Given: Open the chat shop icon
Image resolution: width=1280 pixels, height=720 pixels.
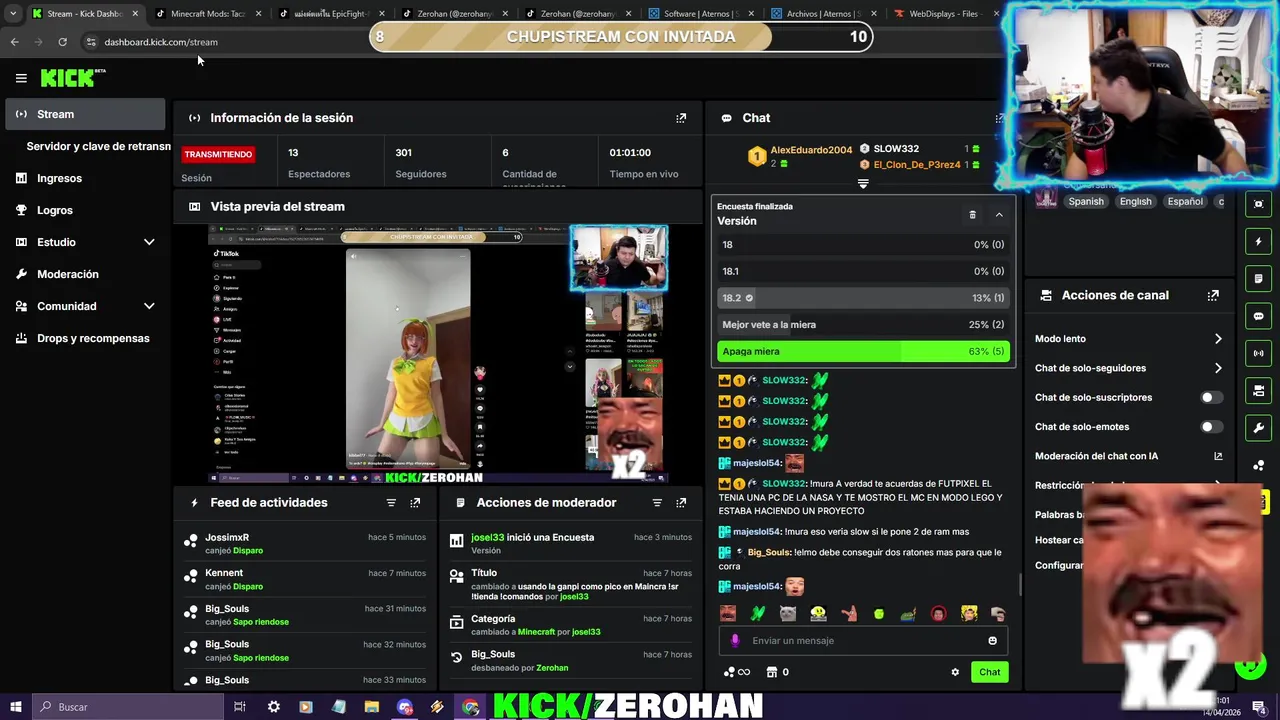Looking at the screenshot, I should coord(771,672).
